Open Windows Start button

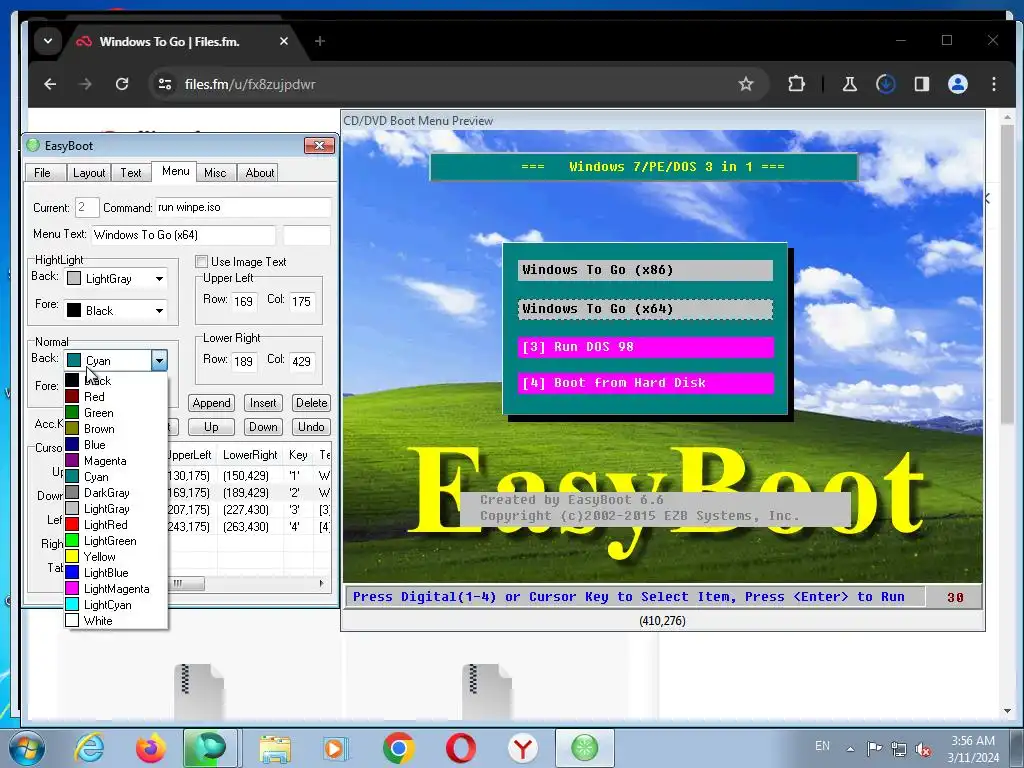click(x=26, y=748)
